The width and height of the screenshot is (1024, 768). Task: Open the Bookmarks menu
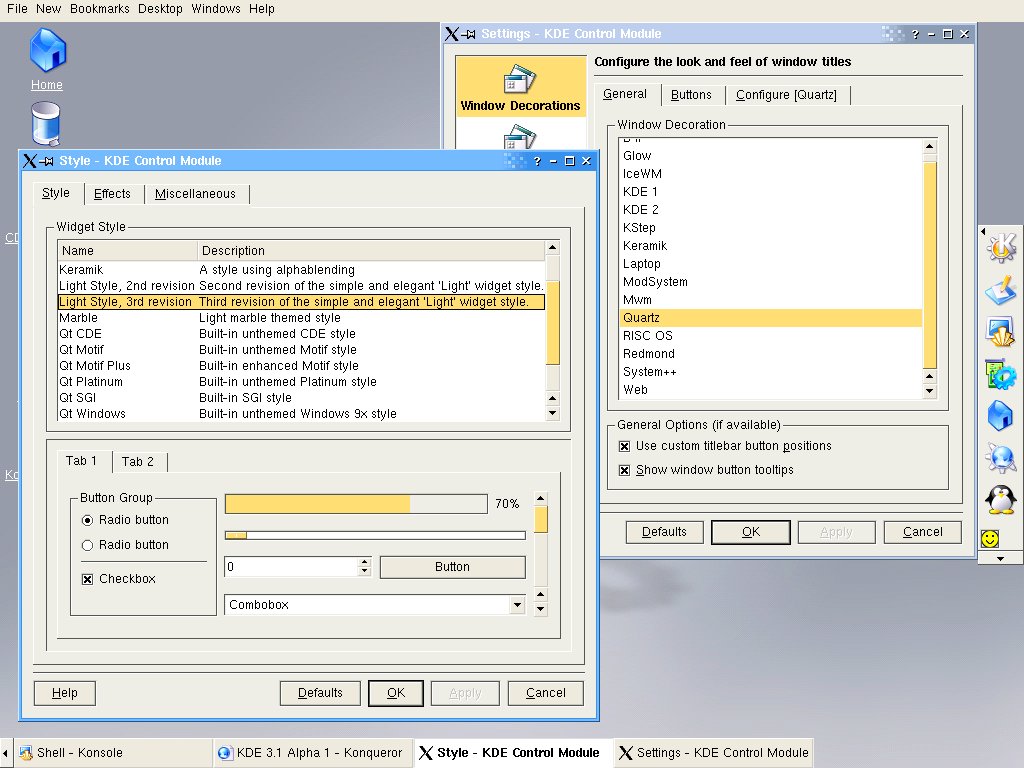tap(99, 9)
